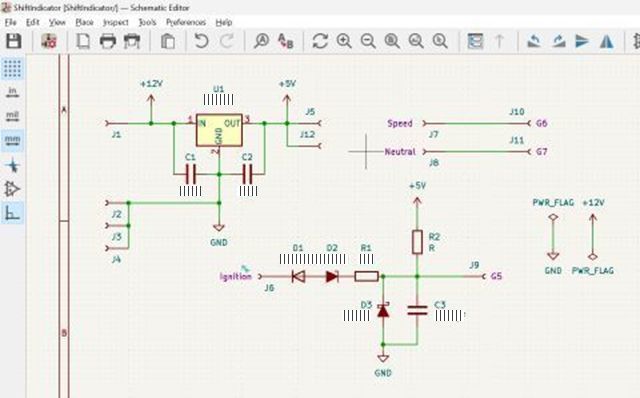
Task: Toggle grid display
Action: tap(12, 68)
